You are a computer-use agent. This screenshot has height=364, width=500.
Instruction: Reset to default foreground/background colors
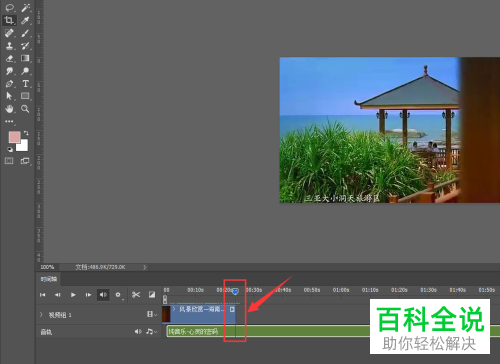[10, 149]
